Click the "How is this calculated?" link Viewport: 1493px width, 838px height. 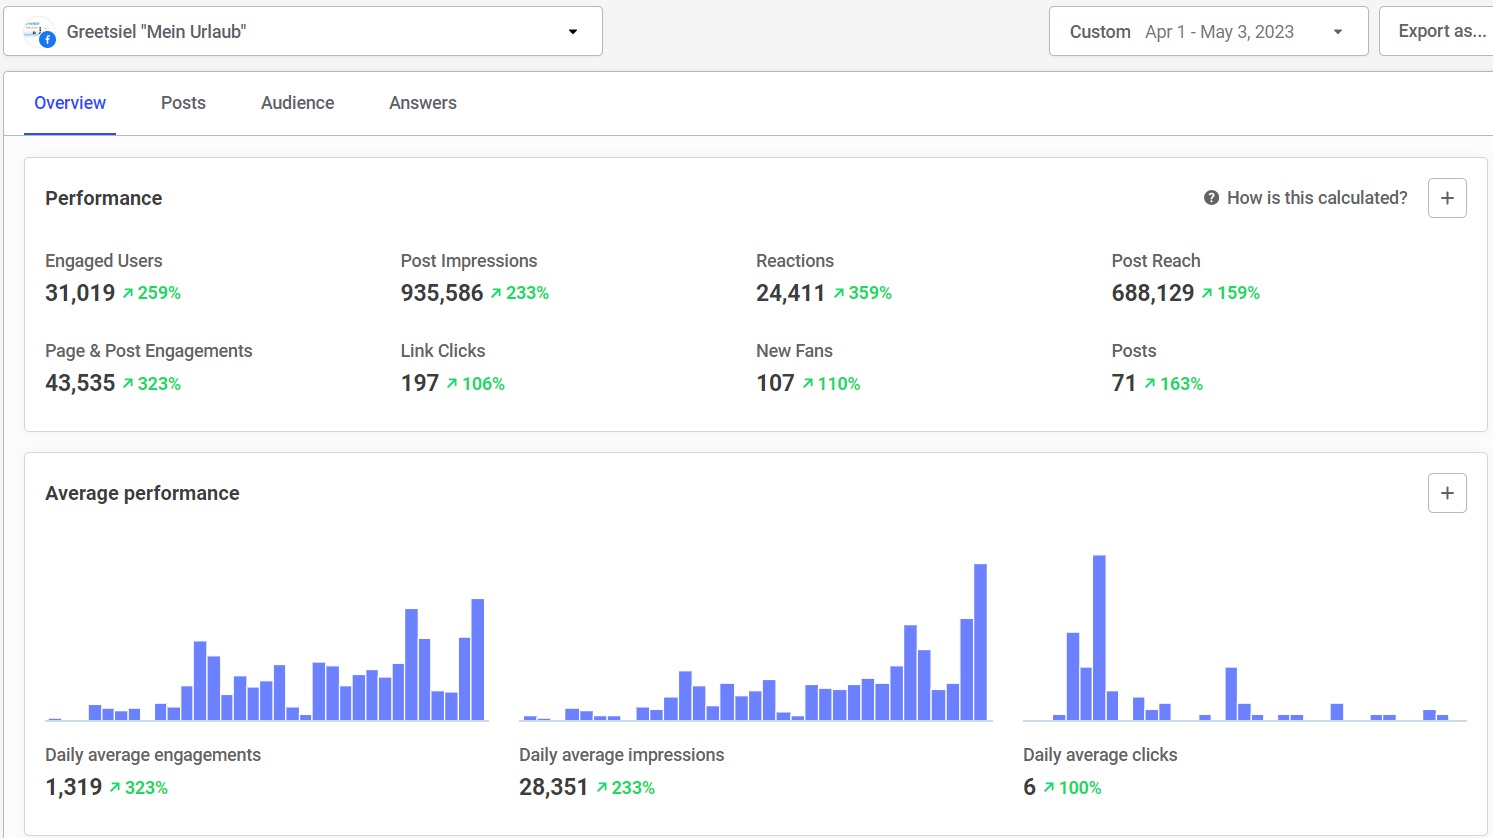(1317, 197)
